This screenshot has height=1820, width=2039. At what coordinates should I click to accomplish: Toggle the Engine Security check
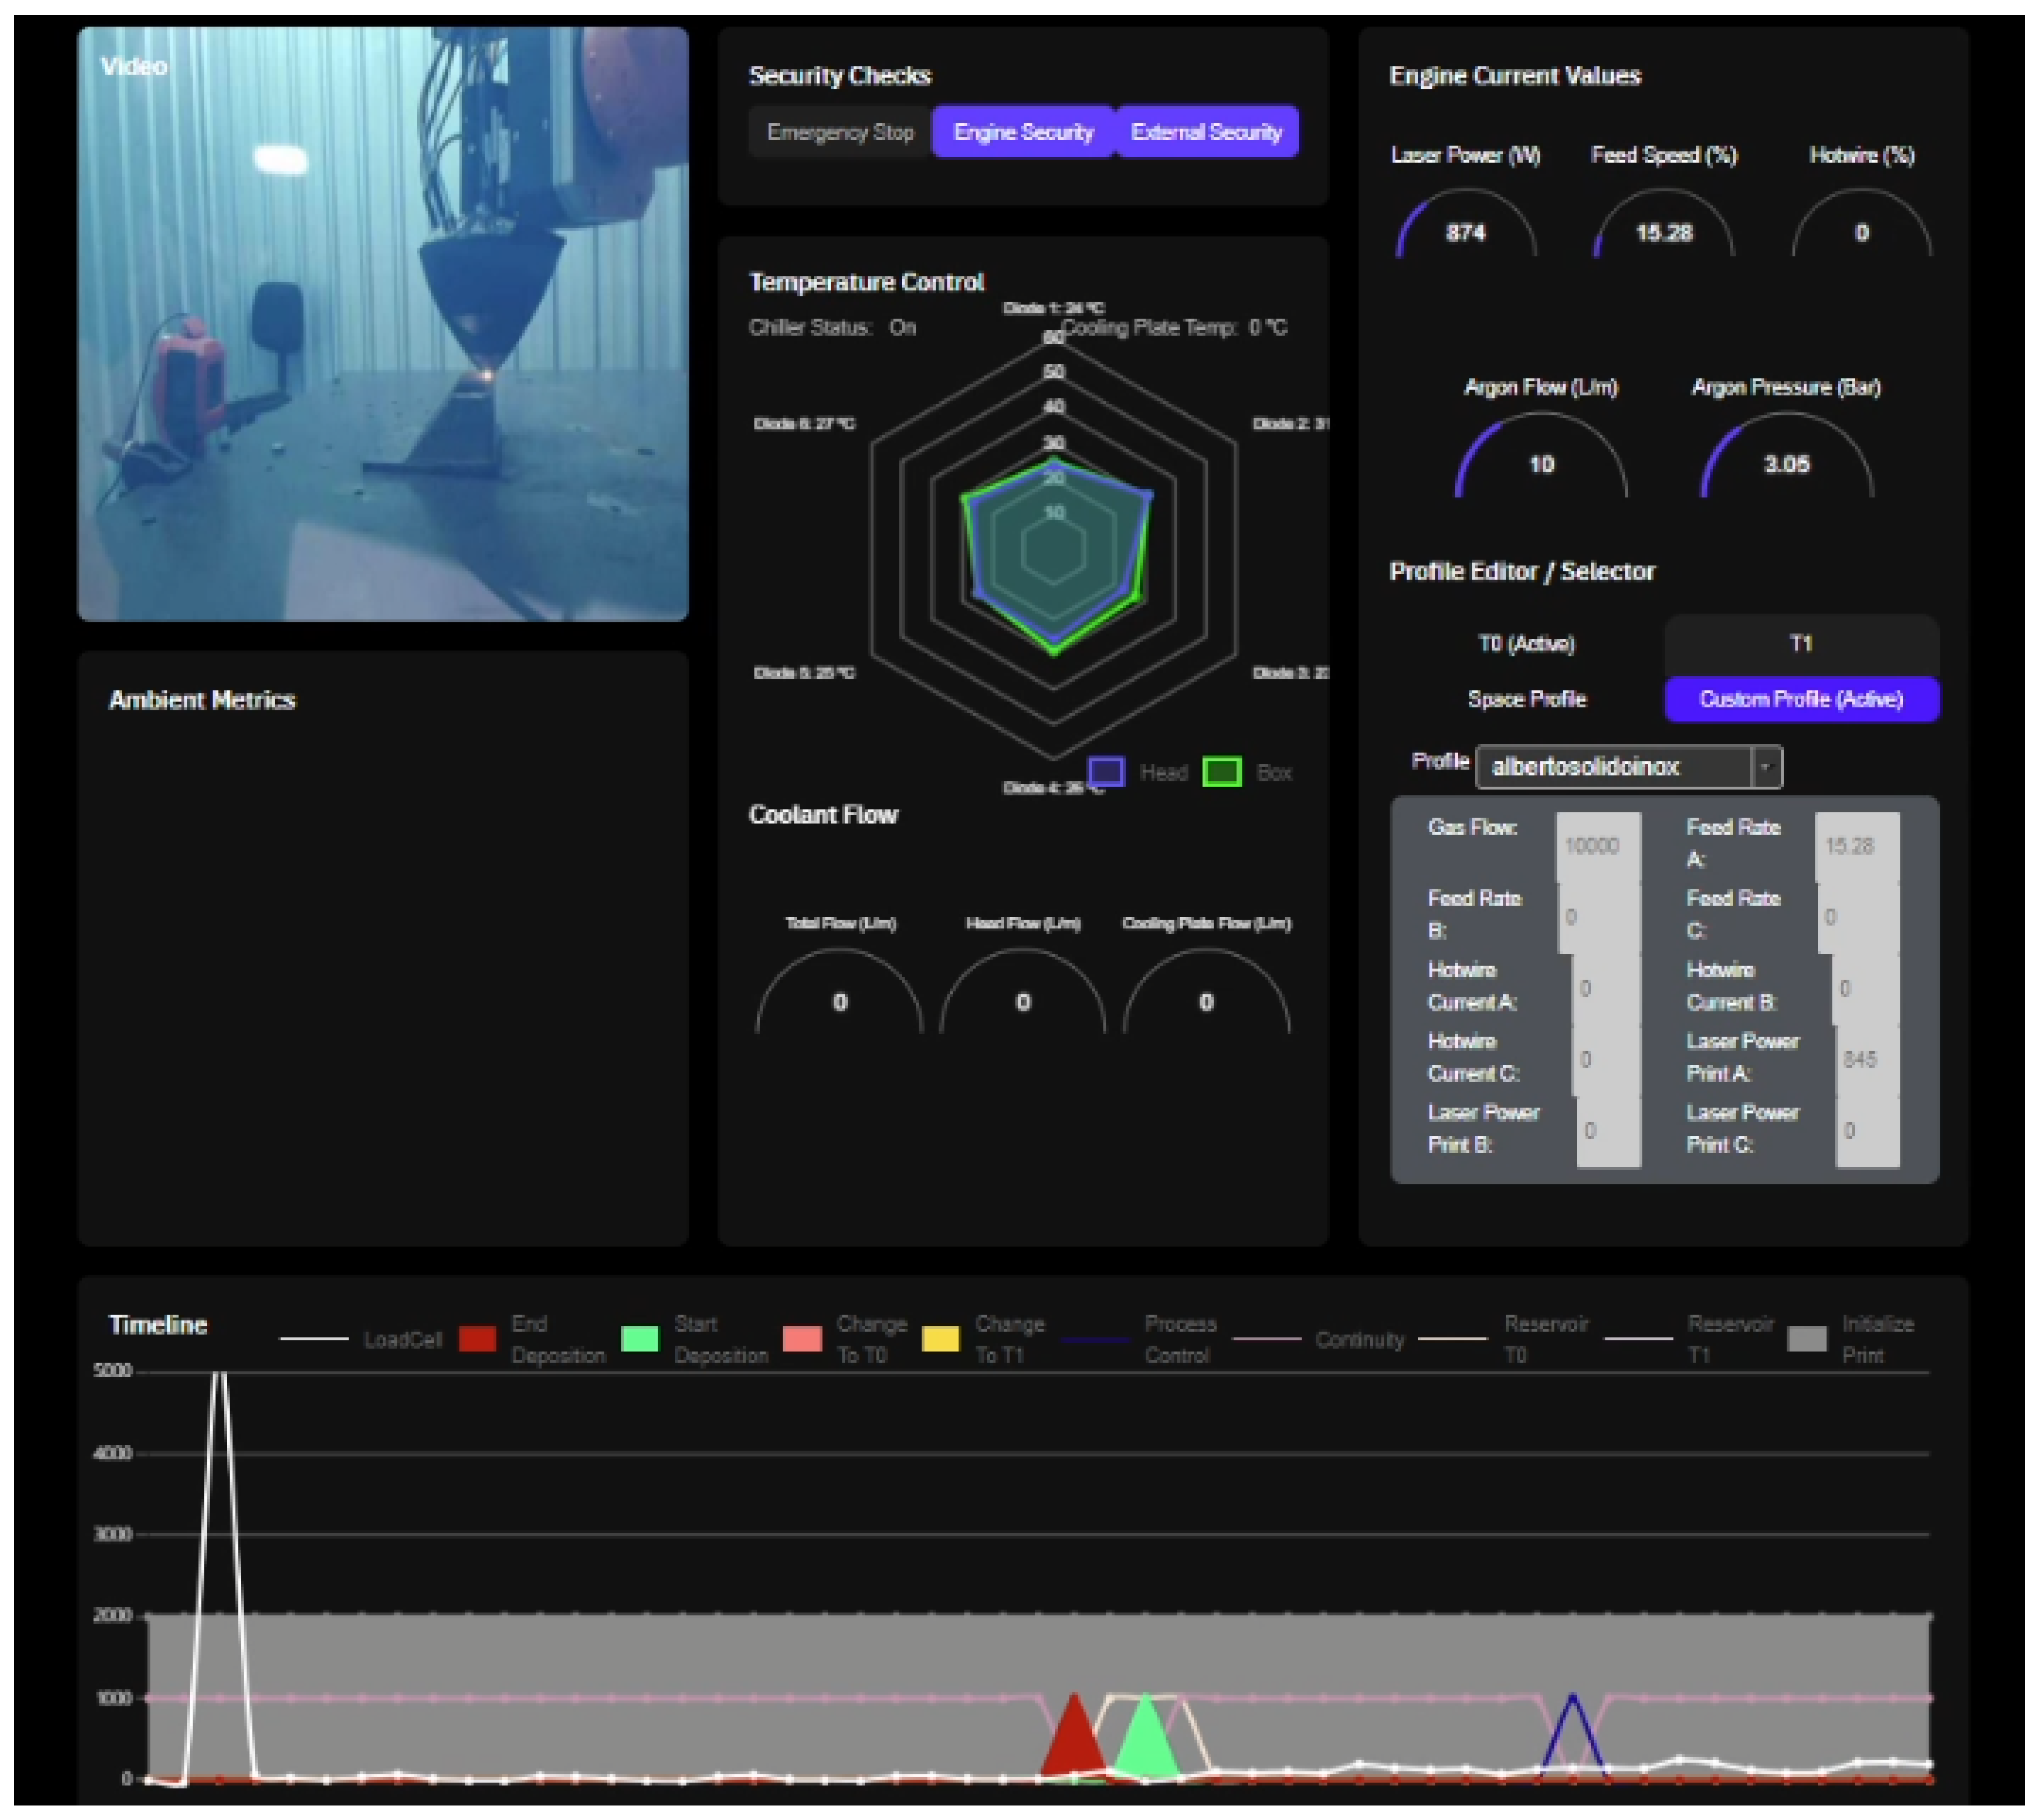pos(1022,132)
